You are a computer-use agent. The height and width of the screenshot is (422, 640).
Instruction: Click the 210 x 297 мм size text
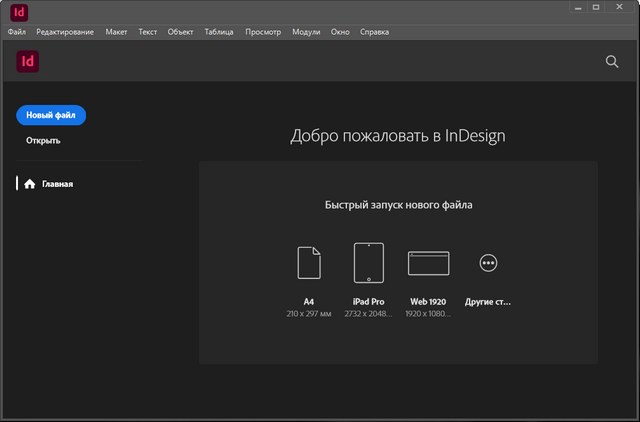pos(309,314)
